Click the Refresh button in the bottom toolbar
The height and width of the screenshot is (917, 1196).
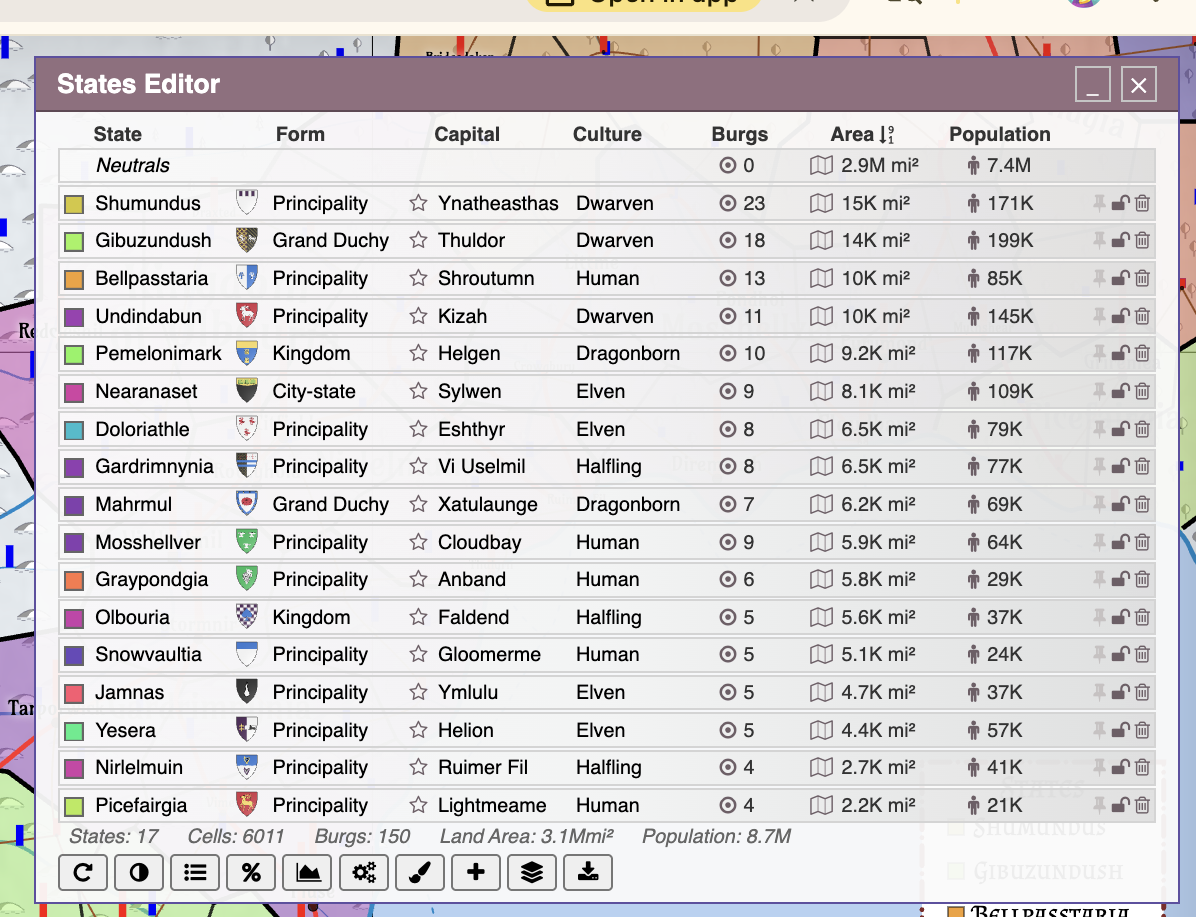pos(83,872)
